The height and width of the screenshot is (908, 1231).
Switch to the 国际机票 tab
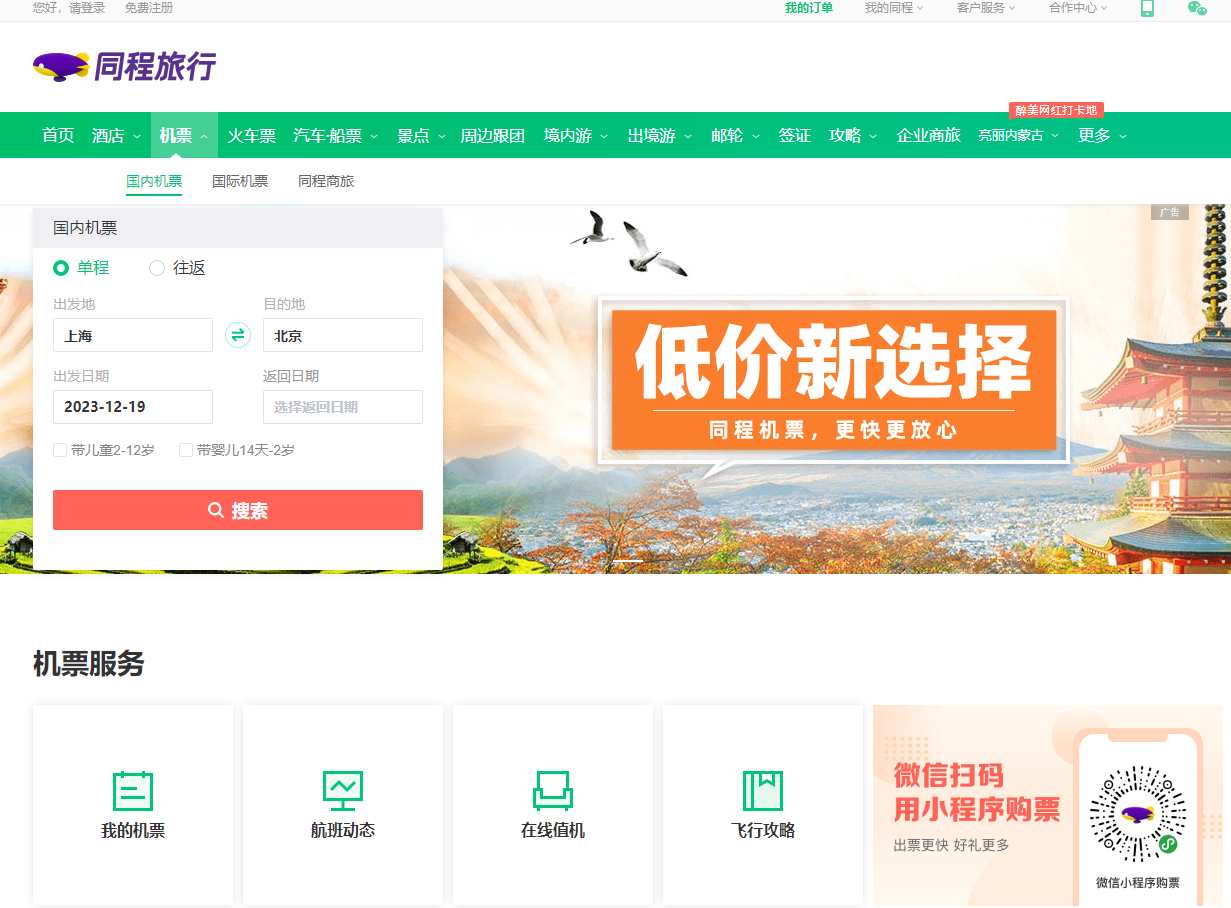pos(240,181)
